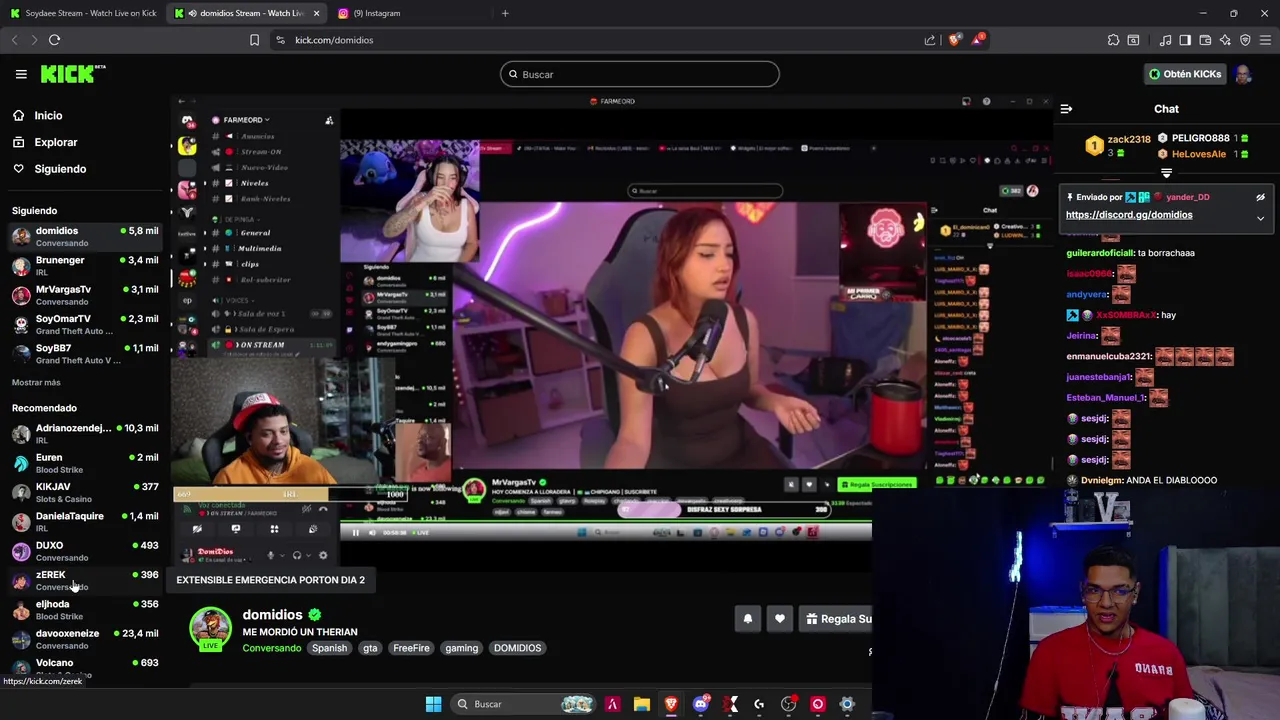The image size is (1280, 720).
Task: Open DanielaTaquire recommended channel
Action: pos(85,521)
